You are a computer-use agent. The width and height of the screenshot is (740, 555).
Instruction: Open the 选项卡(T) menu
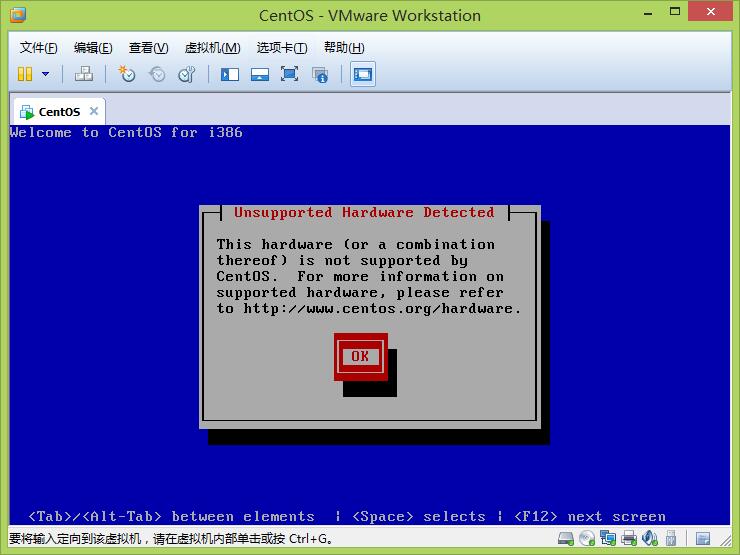point(281,47)
